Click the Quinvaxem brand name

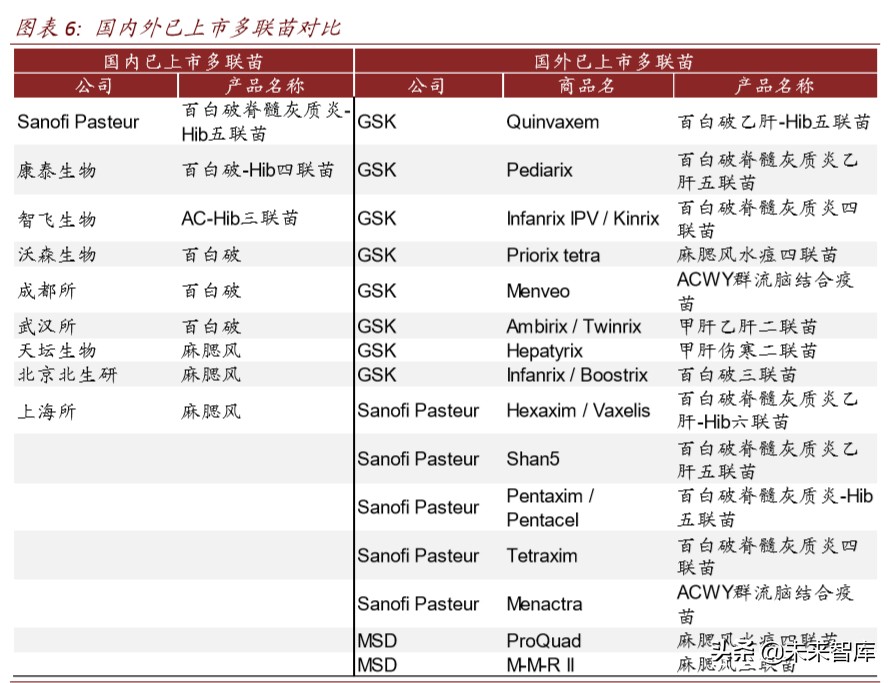pos(552,122)
